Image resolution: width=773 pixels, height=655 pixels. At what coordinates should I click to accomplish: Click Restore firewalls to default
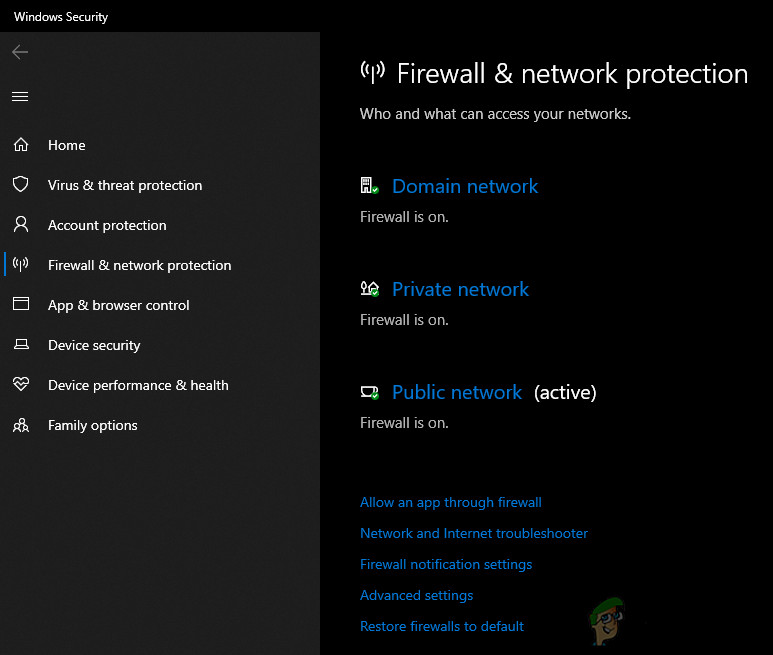point(441,626)
